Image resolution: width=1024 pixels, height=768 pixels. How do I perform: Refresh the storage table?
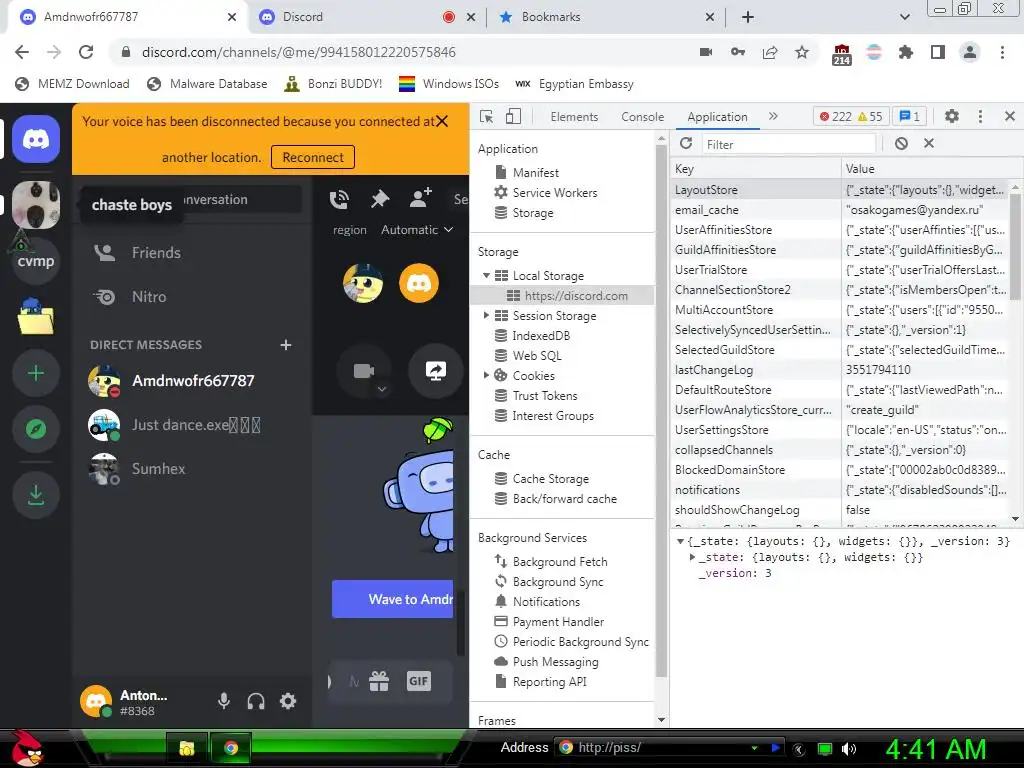[x=686, y=143]
